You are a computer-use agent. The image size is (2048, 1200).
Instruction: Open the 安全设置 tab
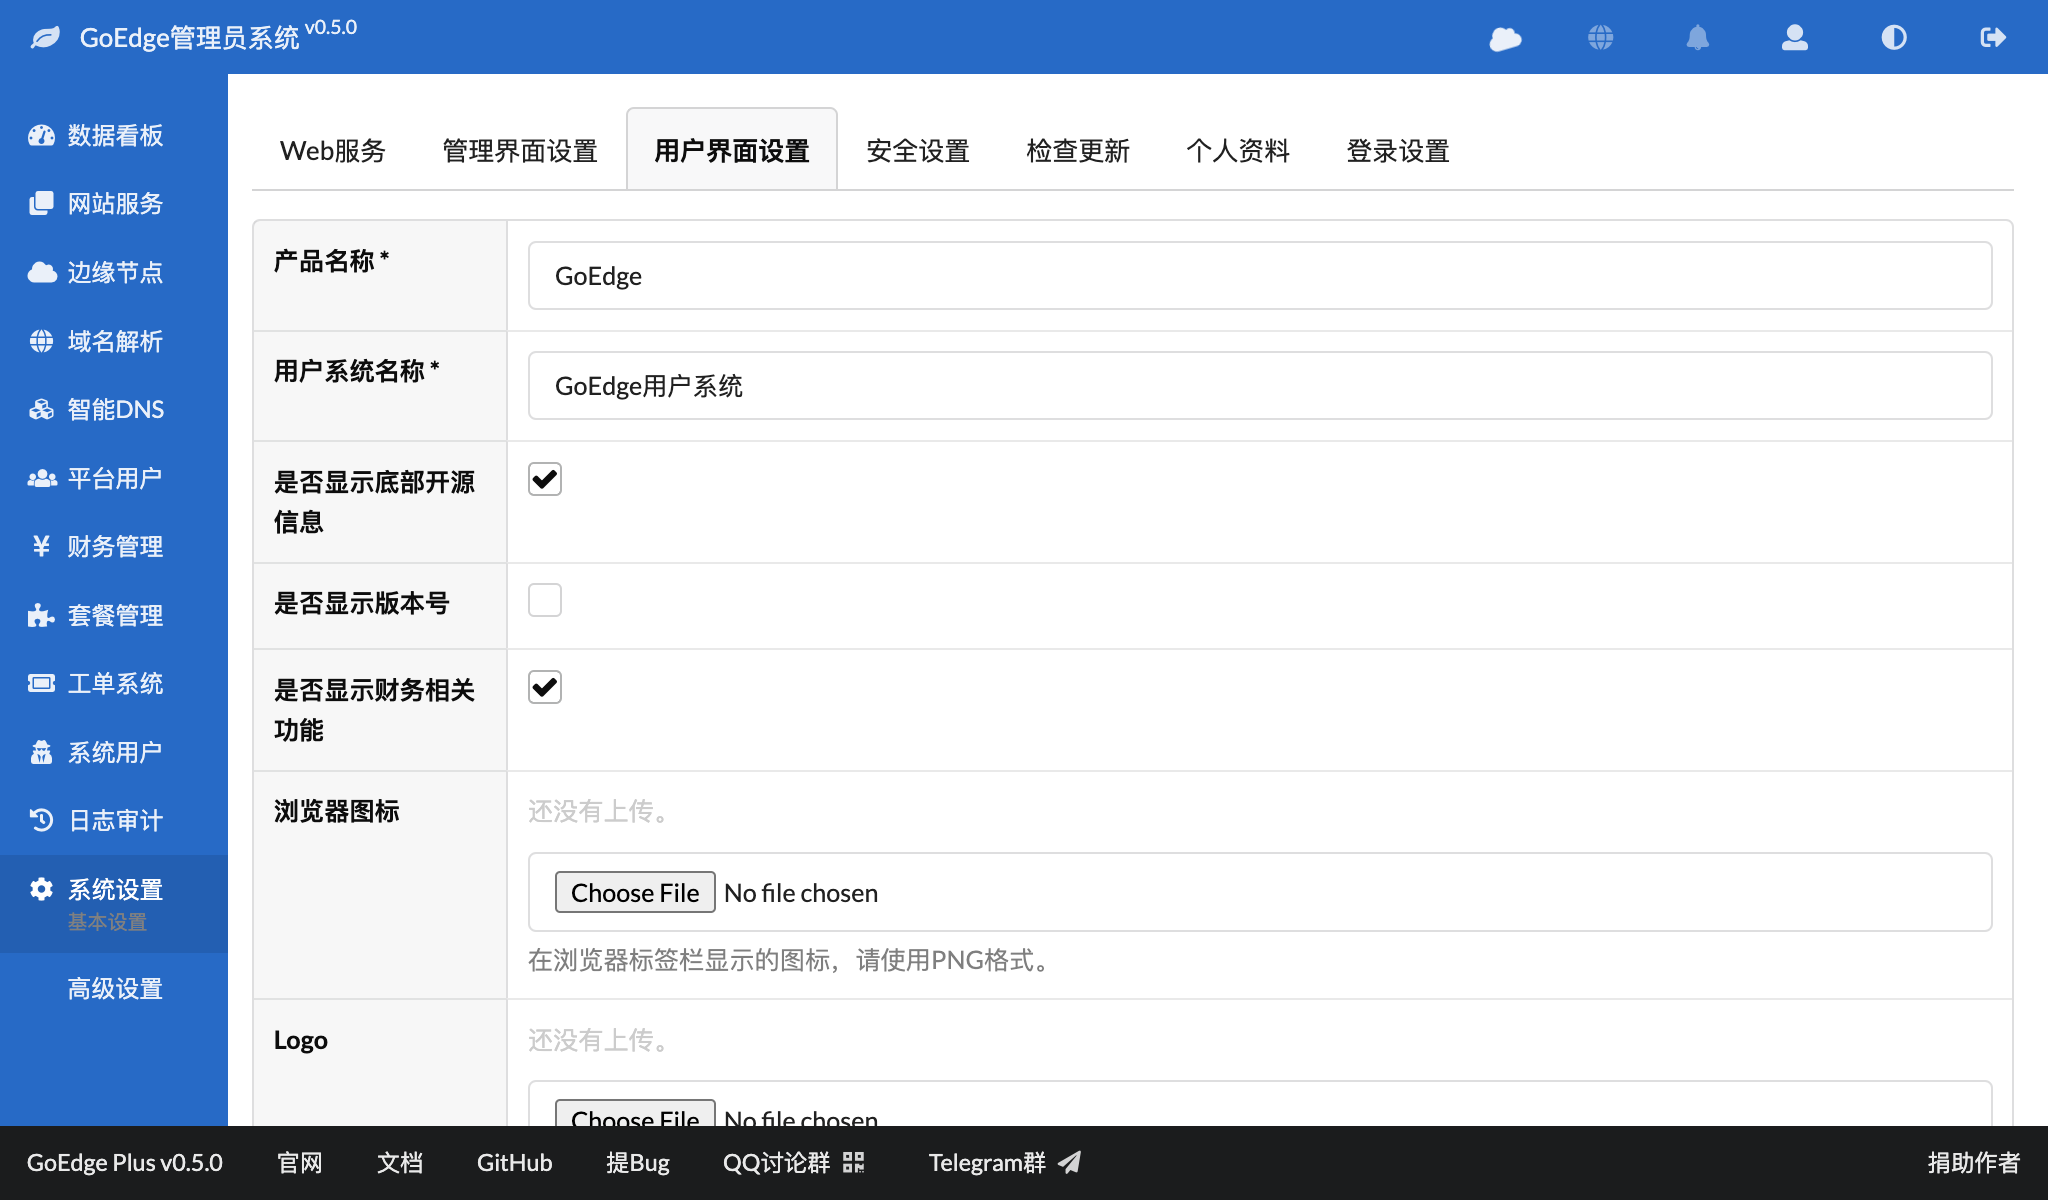click(918, 151)
